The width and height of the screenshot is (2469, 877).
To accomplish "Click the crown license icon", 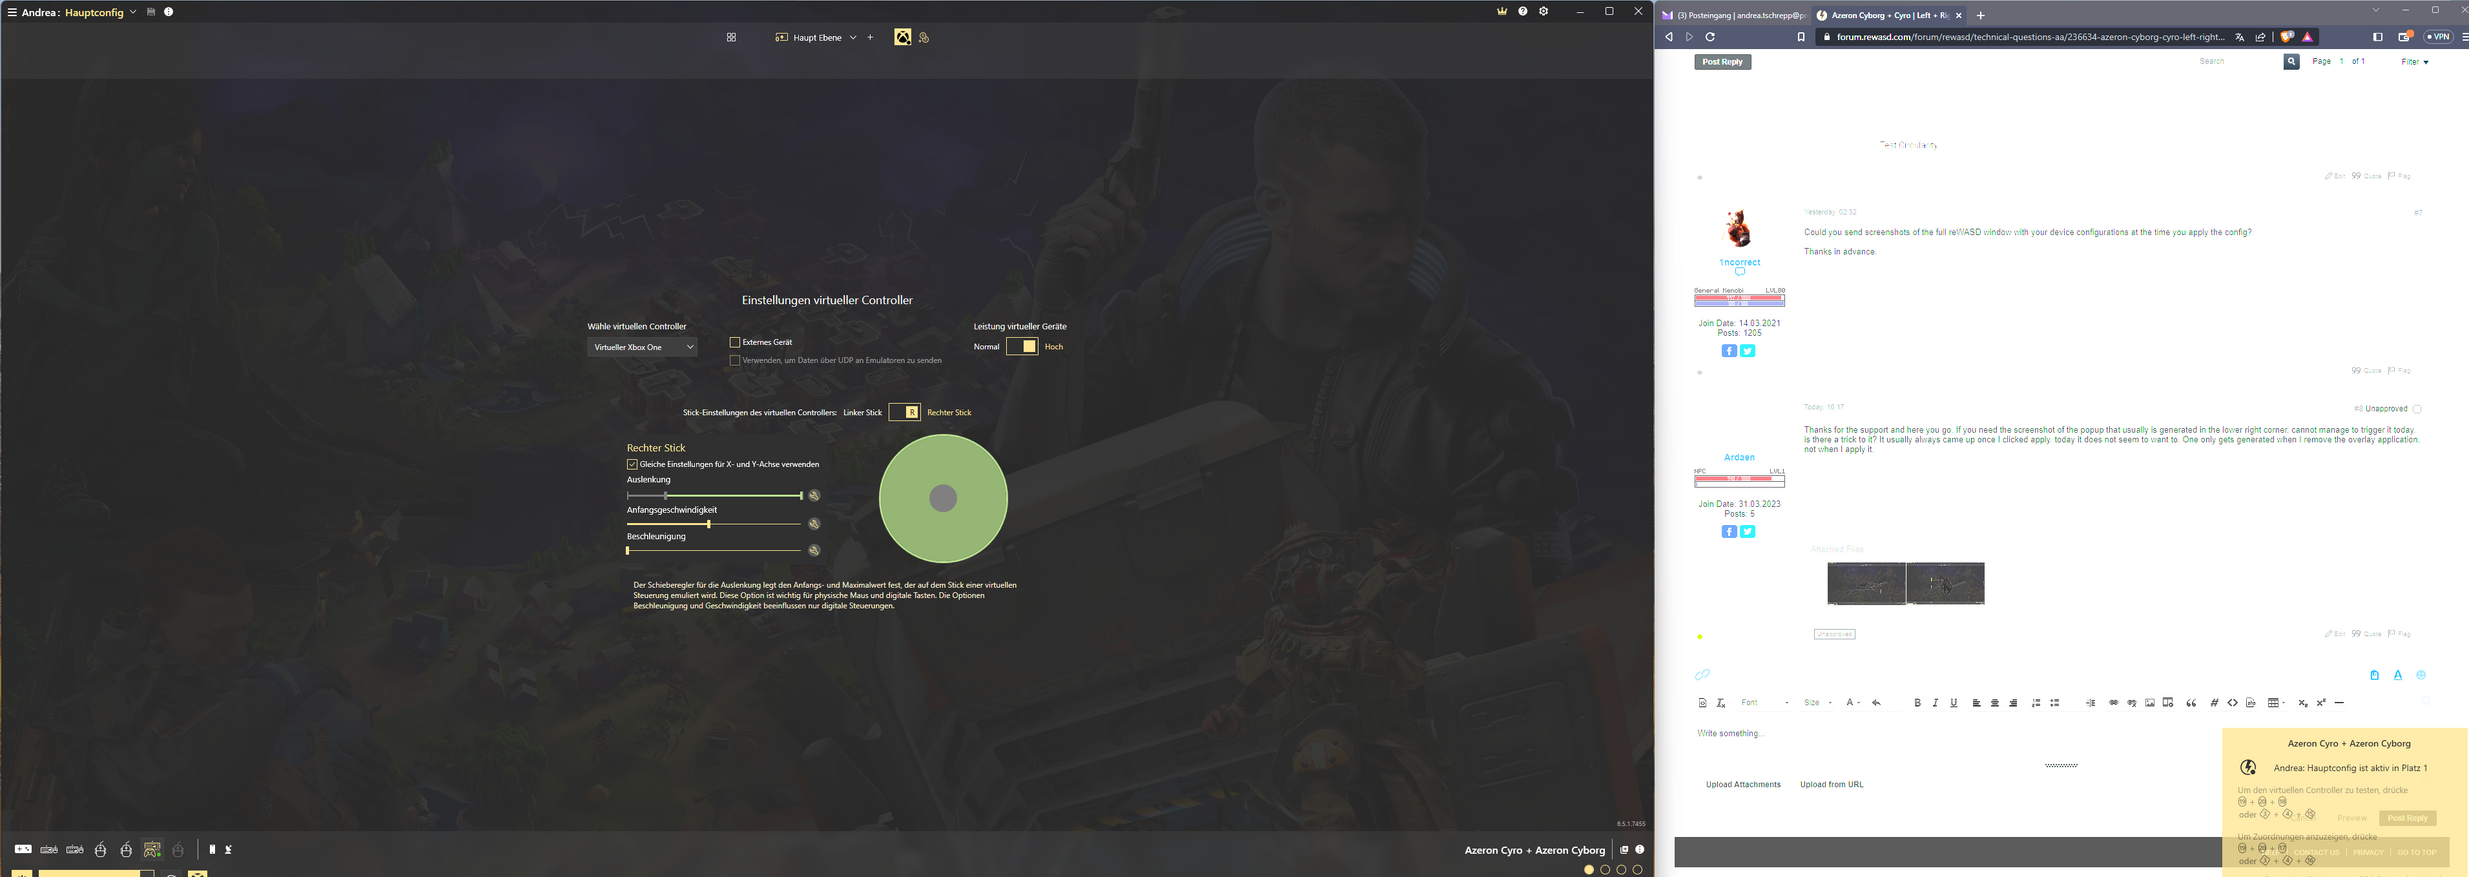I will [1501, 12].
